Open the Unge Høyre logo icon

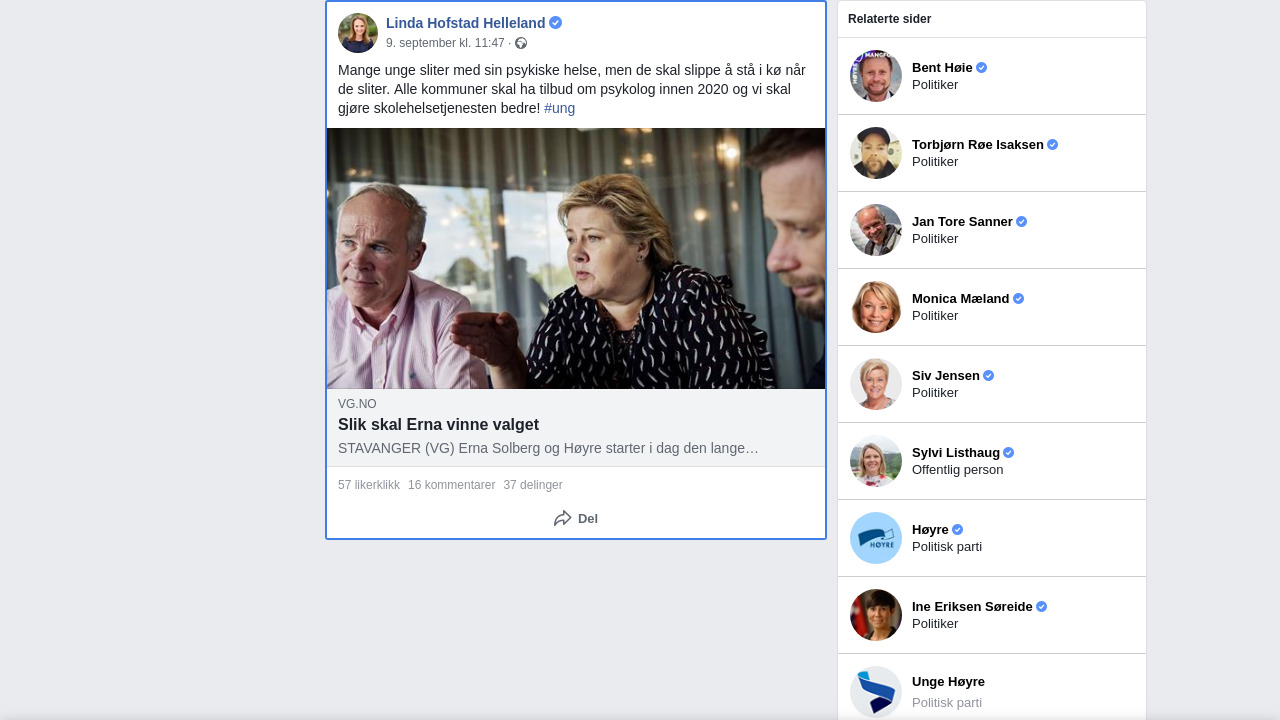(x=876, y=692)
